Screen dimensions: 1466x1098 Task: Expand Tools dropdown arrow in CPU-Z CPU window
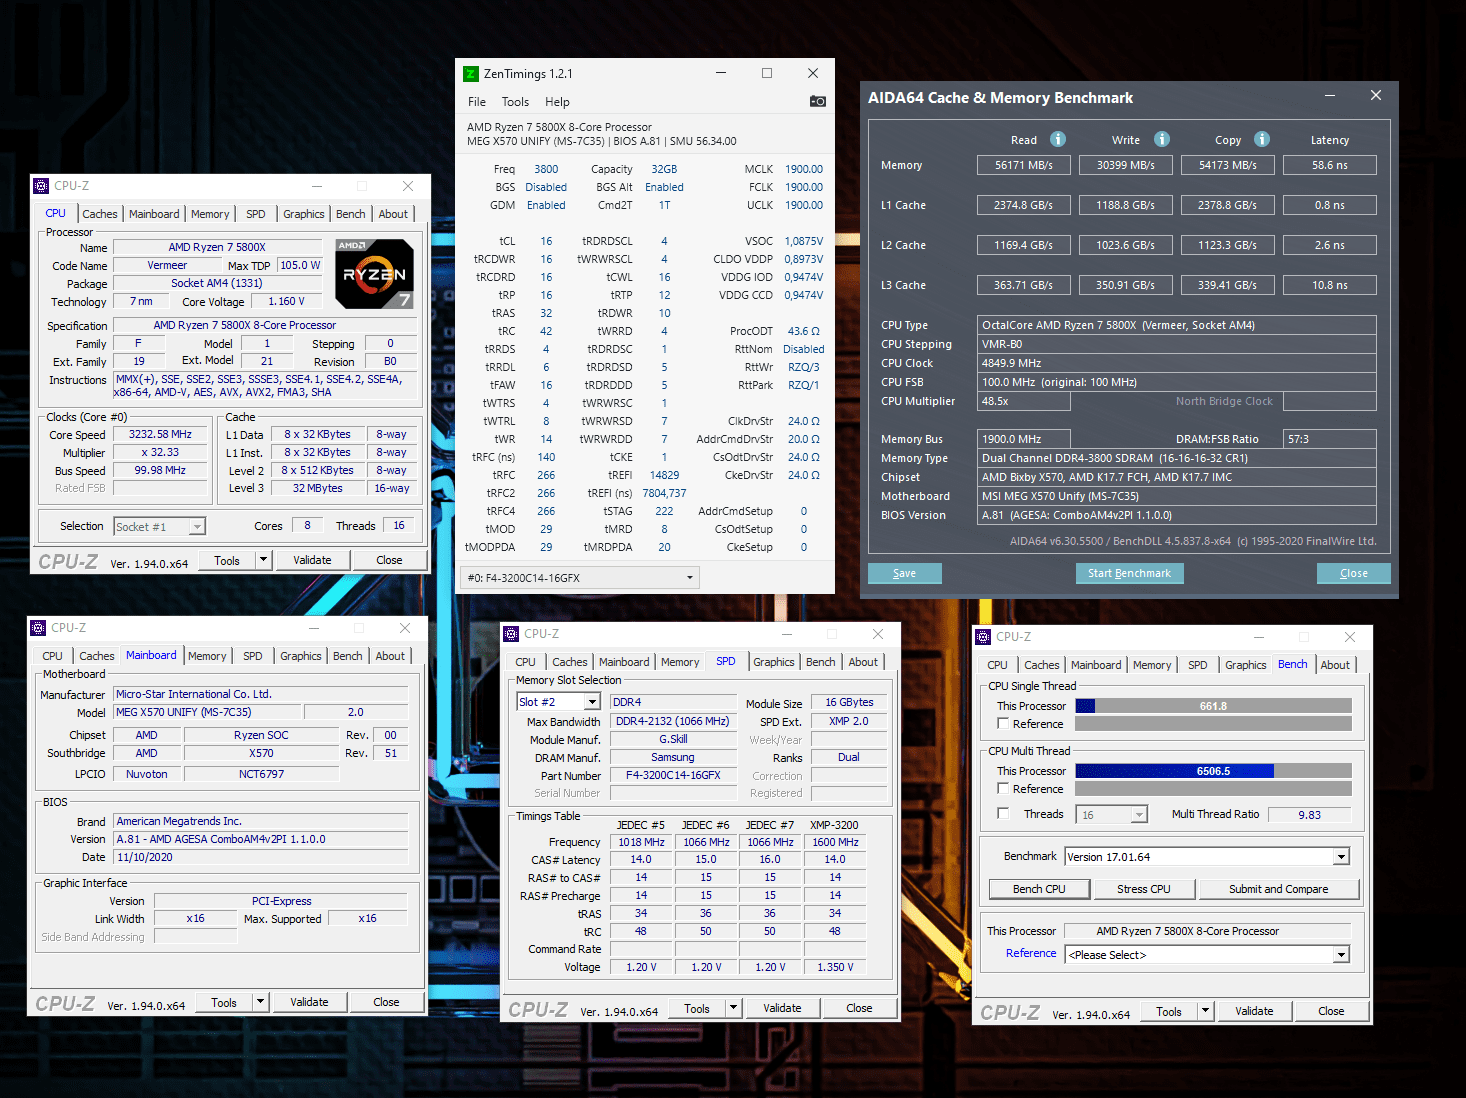[x=263, y=560]
